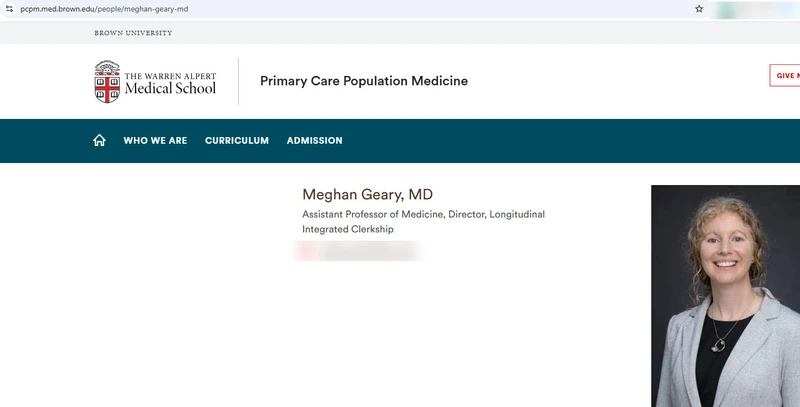Go to the home page via house icon
The height and width of the screenshot is (407, 800).
click(99, 140)
